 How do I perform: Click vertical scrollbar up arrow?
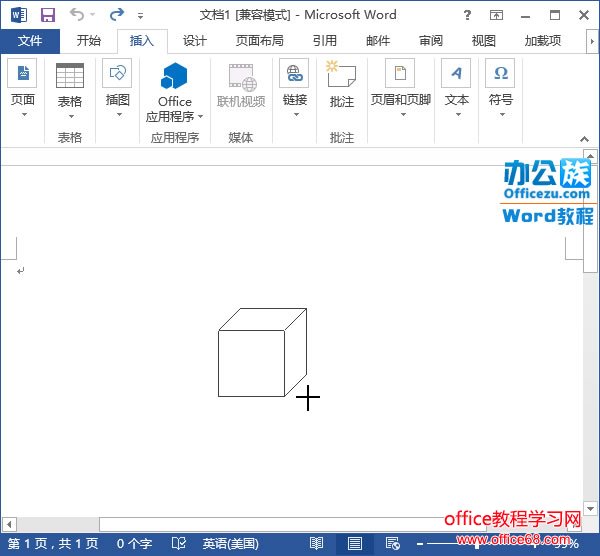click(x=590, y=156)
